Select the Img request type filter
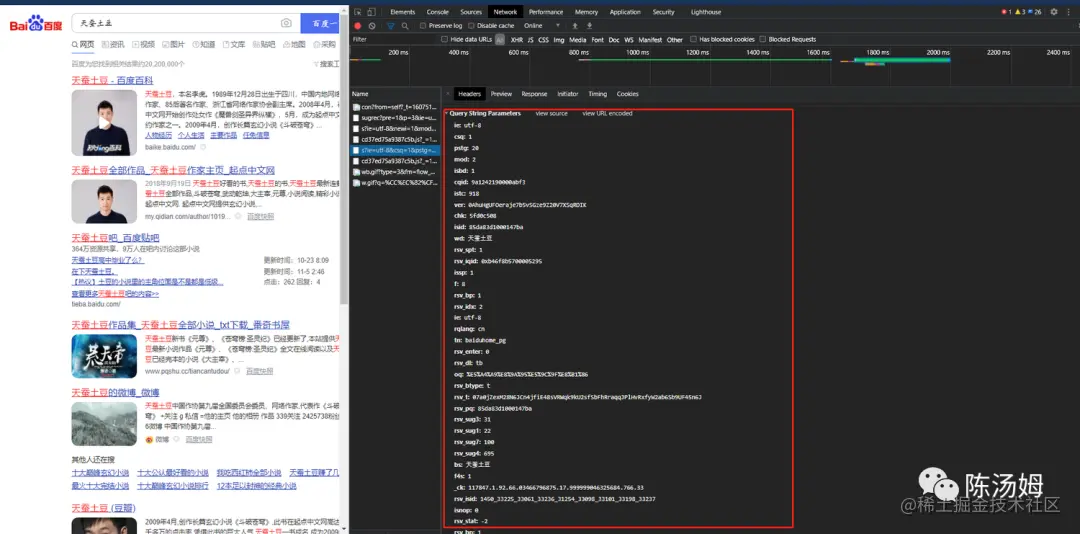The height and width of the screenshot is (534, 1080). pyautogui.click(x=559, y=40)
